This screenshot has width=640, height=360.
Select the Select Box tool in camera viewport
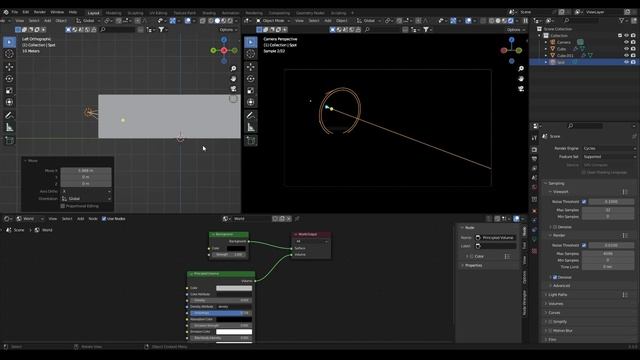(x=251, y=42)
